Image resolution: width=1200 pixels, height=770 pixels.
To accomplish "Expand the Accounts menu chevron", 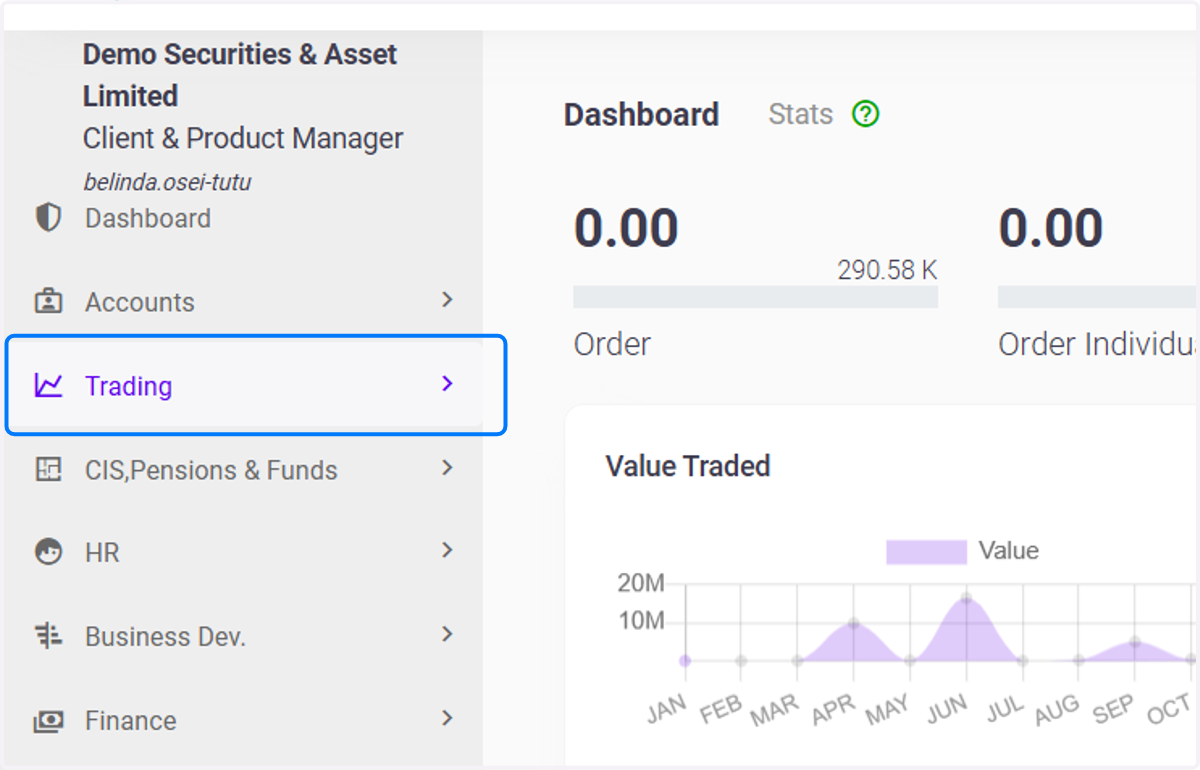I will (x=447, y=300).
